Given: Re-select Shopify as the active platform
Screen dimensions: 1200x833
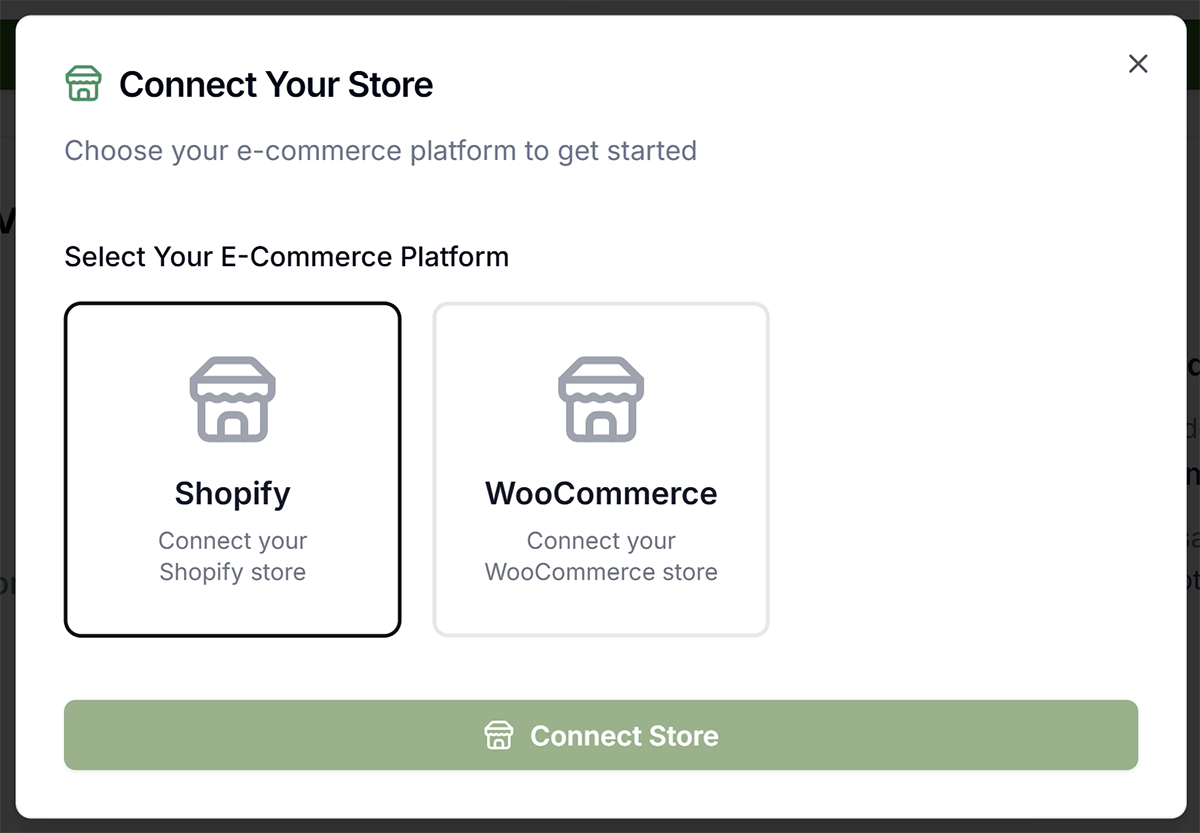Looking at the screenshot, I should click(x=232, y=468).
